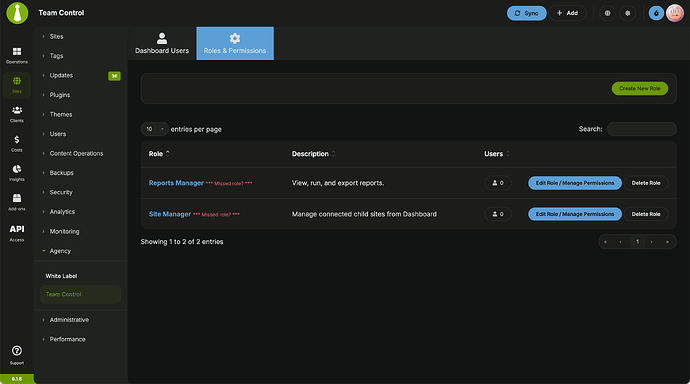The width and height of the screenshot is (690, 384).
Task: Open the Site Manager role link
Action: pyautogui.click(x=170, y=214)
